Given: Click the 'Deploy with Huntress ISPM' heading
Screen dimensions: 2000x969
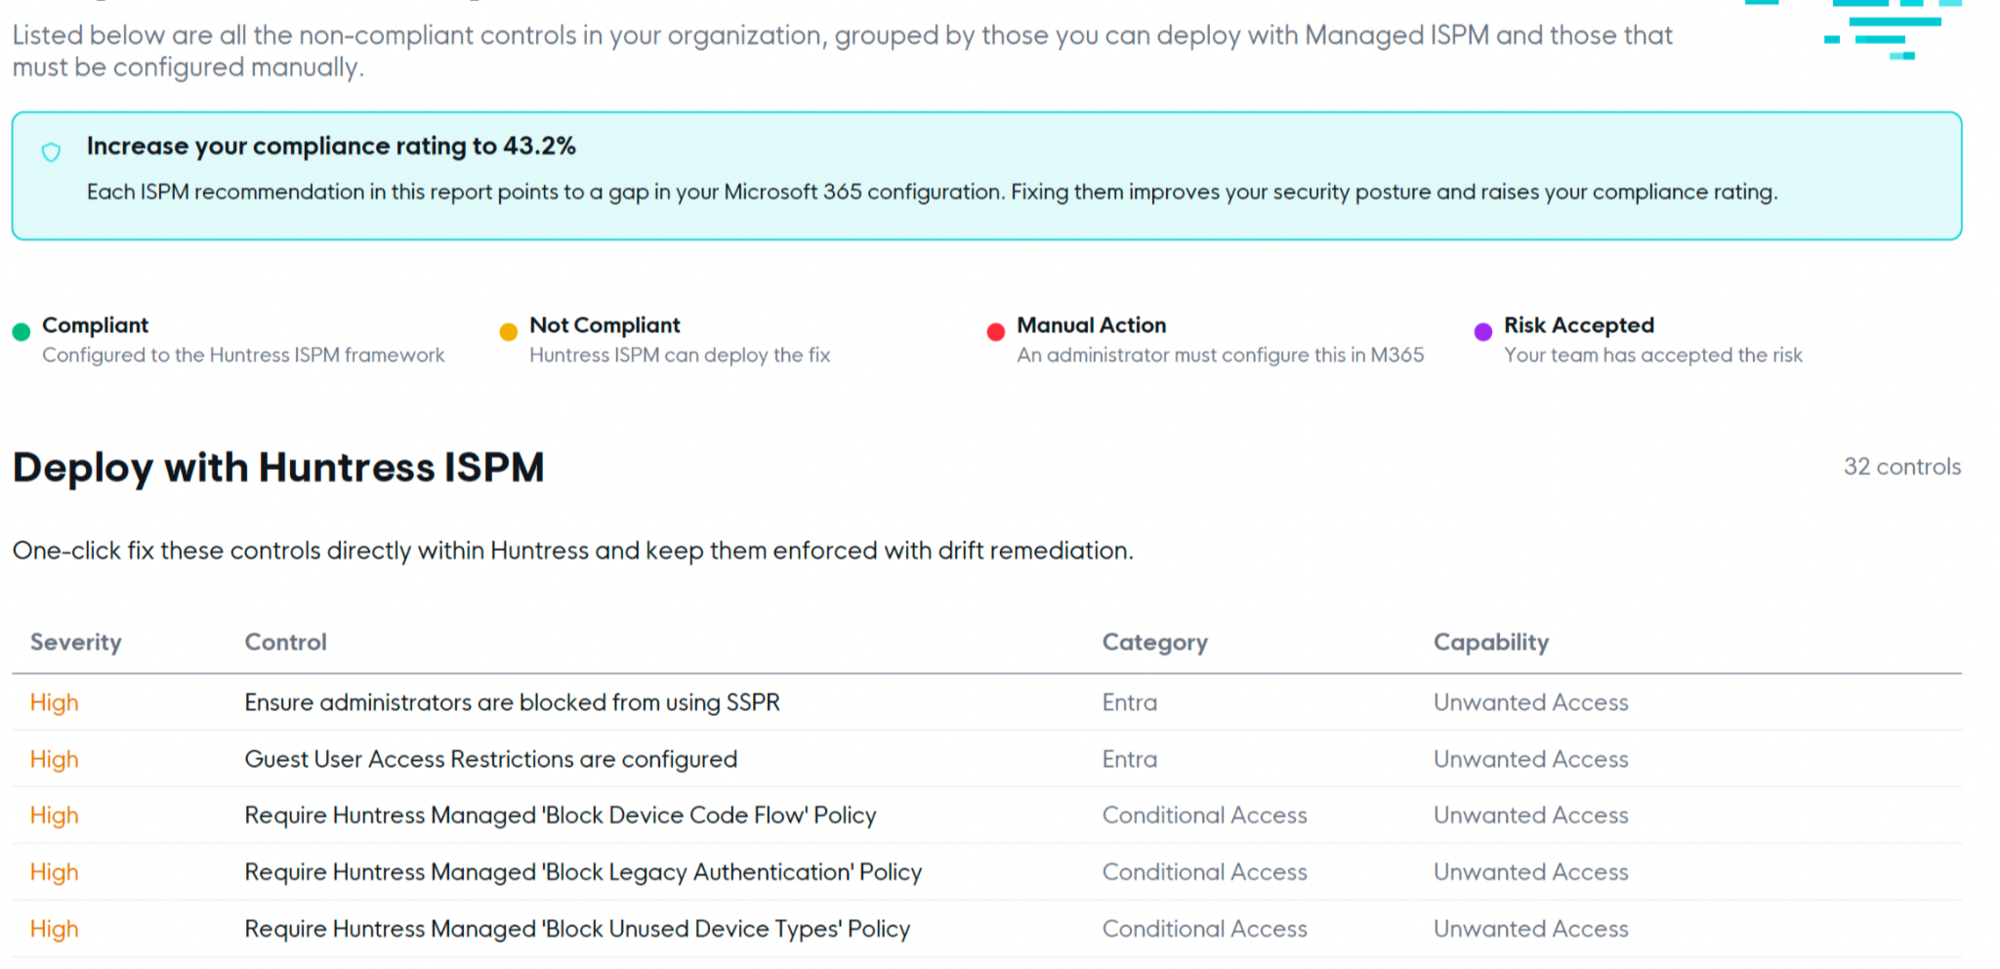Looking at the screenshot, I should point(278,467).
